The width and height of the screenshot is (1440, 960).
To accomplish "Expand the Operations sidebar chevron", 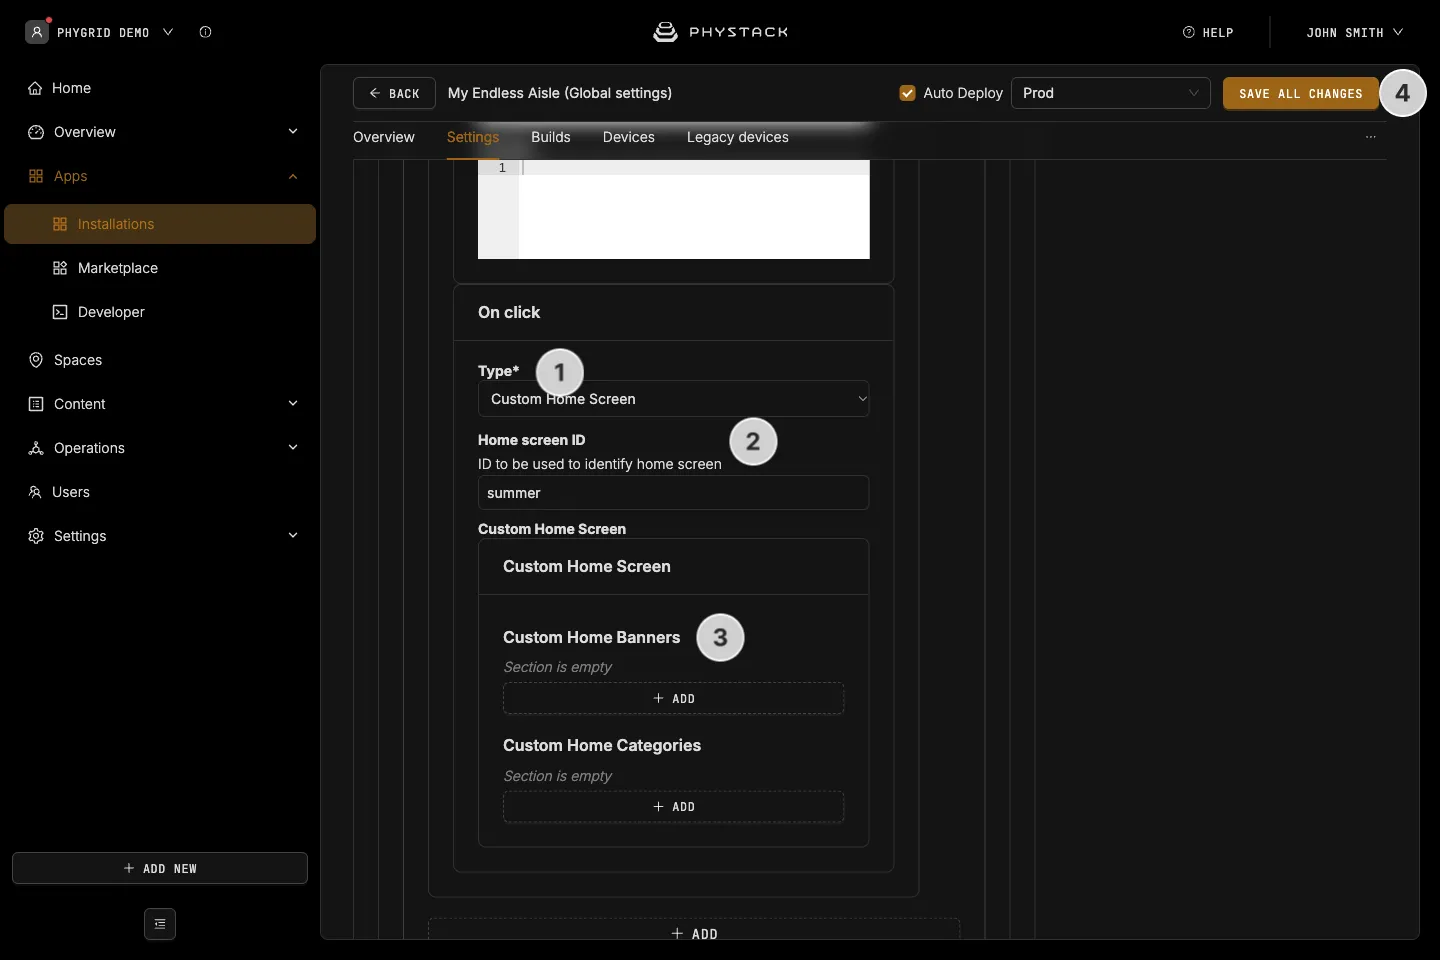I will tap(293, 448).
